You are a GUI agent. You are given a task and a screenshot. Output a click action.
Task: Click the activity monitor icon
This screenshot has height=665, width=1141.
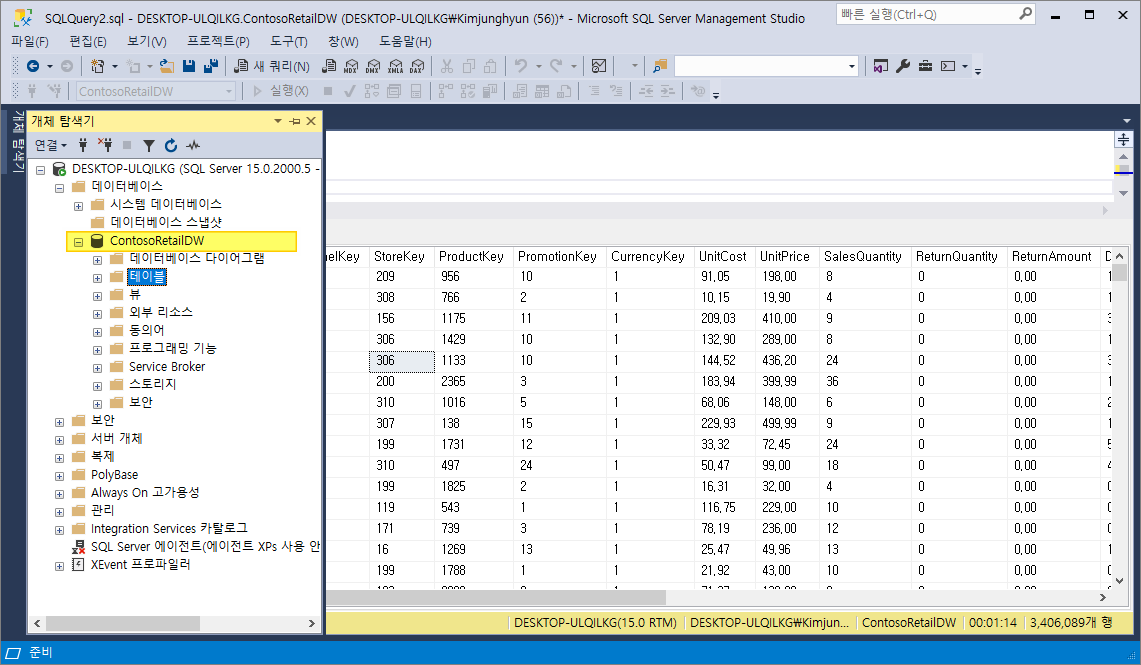click(599, 66)
